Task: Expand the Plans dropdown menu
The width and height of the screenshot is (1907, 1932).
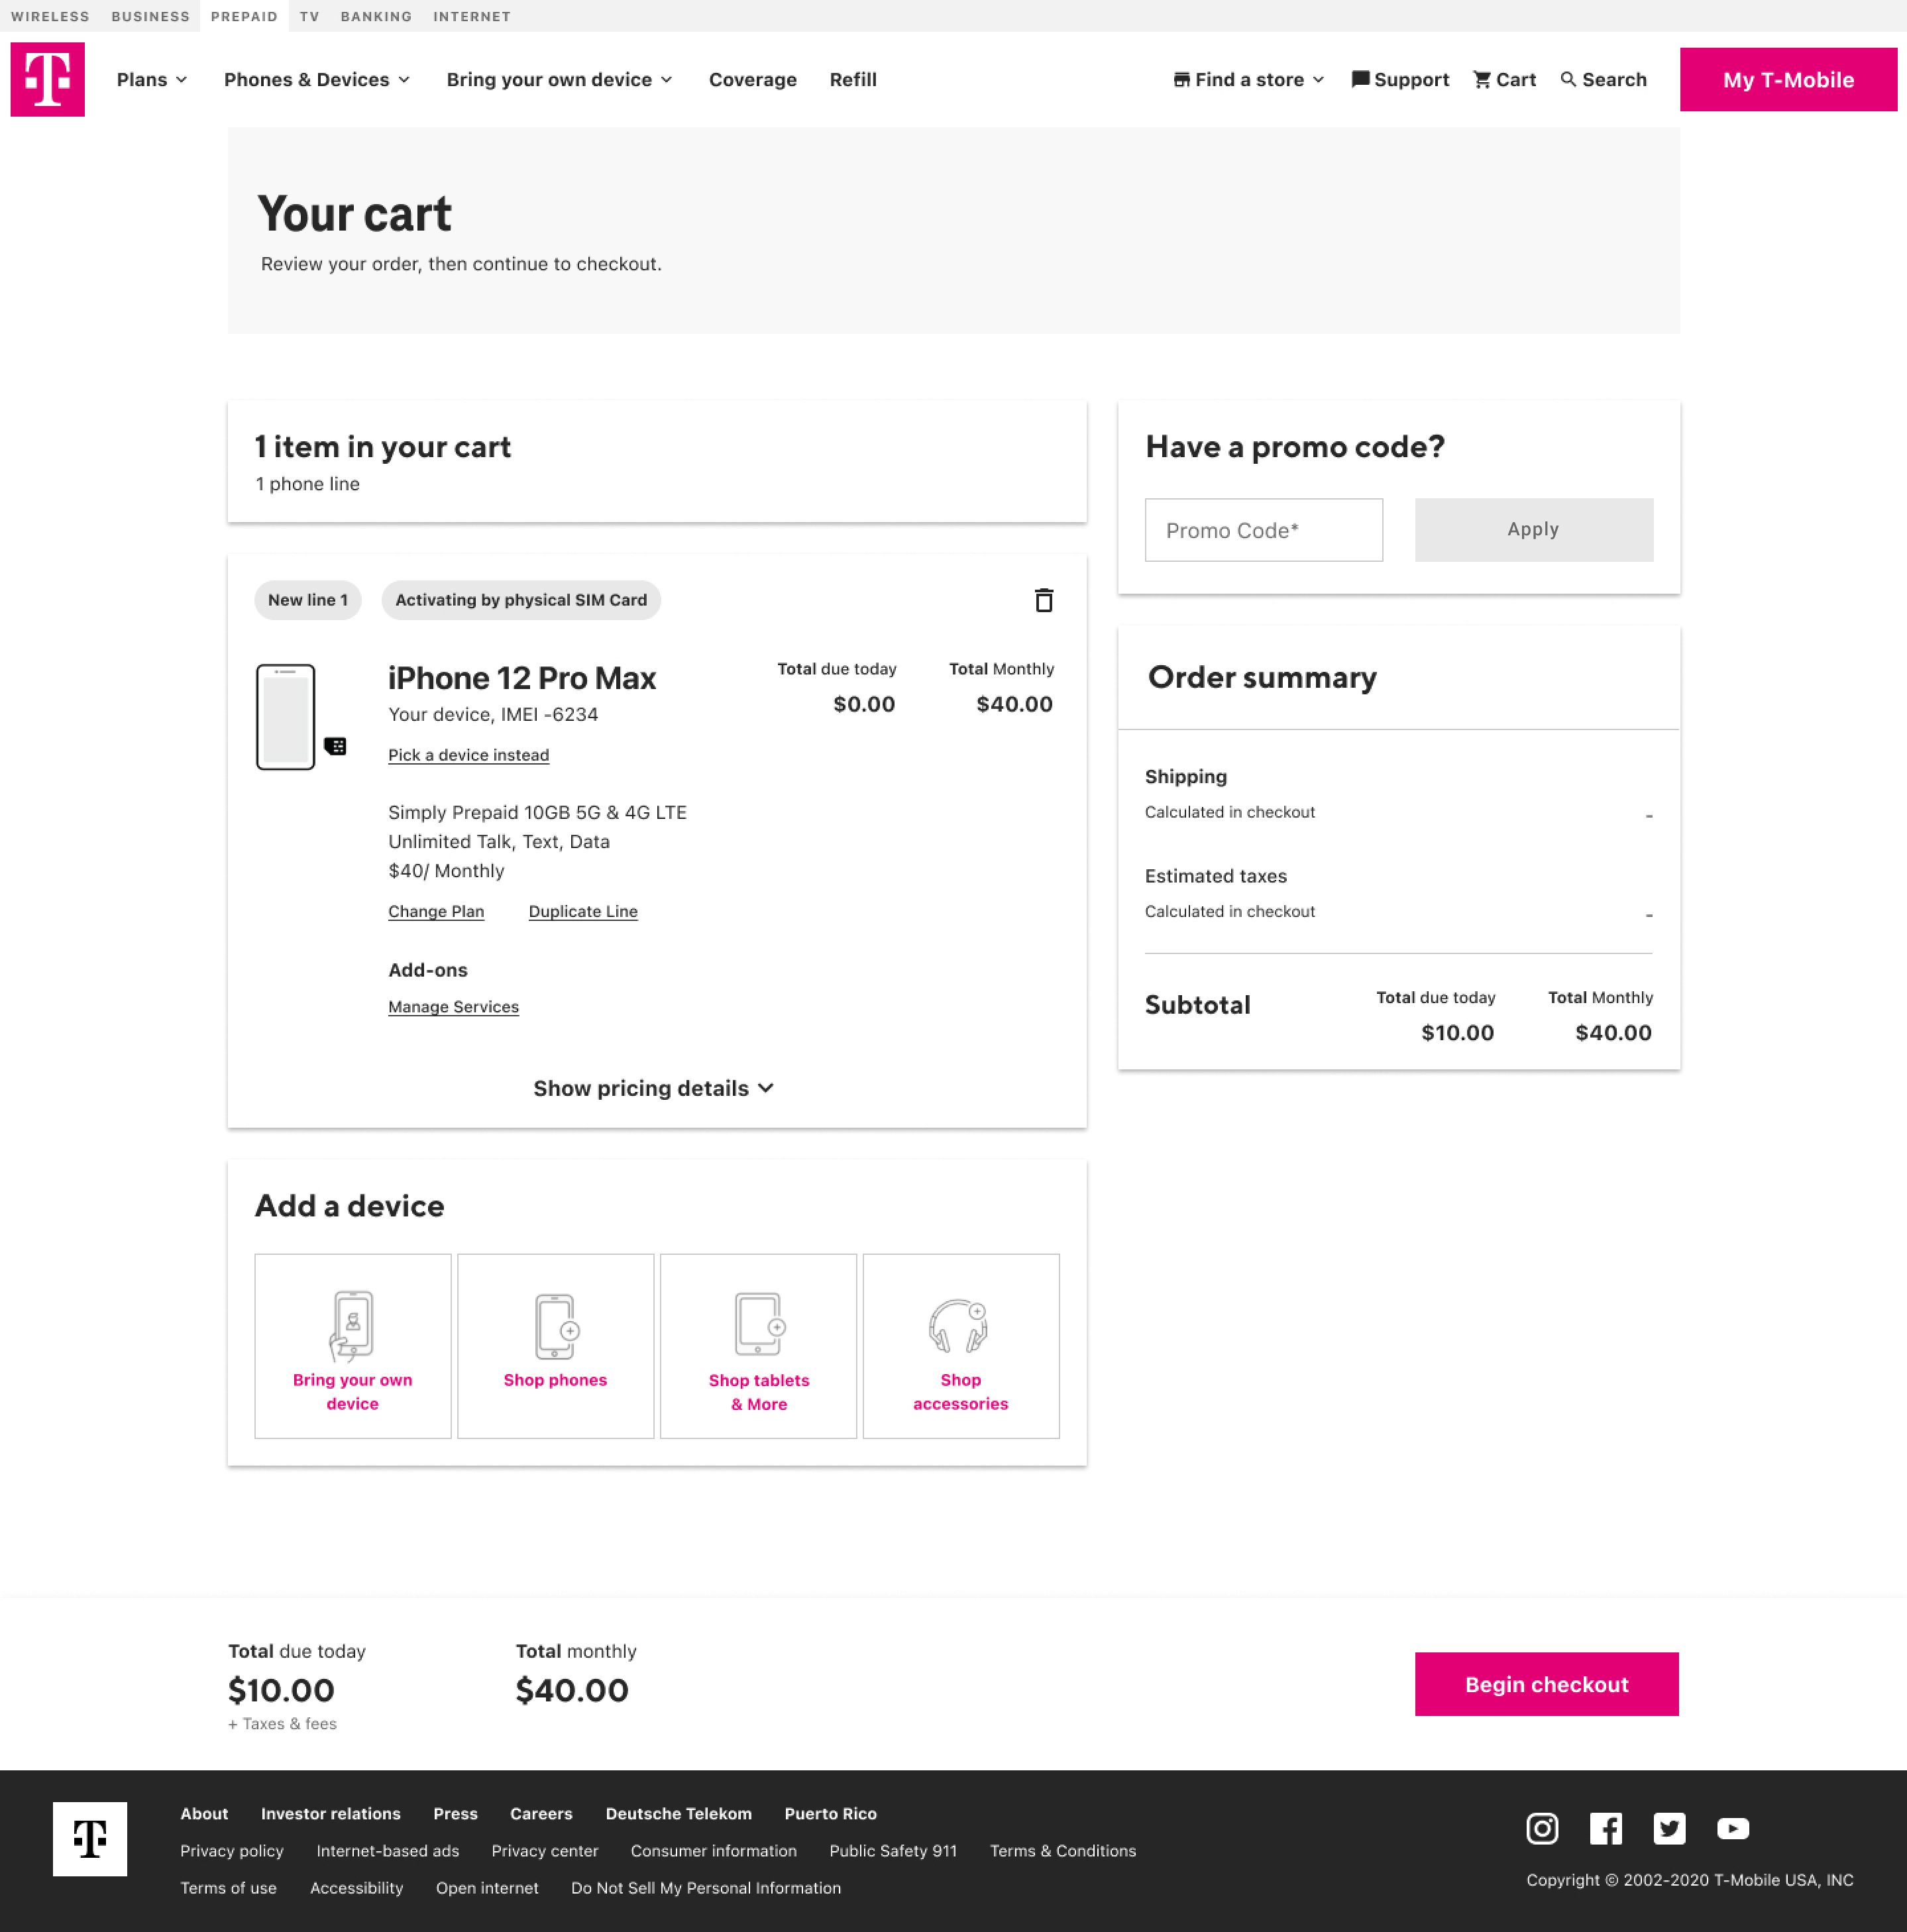Action: pyautogui.click(x=151, y=80)
